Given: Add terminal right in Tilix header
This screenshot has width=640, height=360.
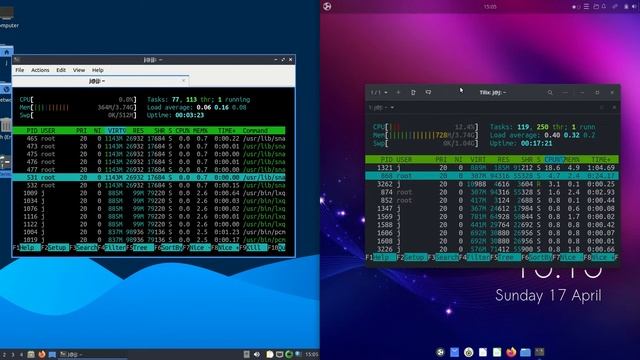Looking at the screenshot, I should tap(413, 93).
